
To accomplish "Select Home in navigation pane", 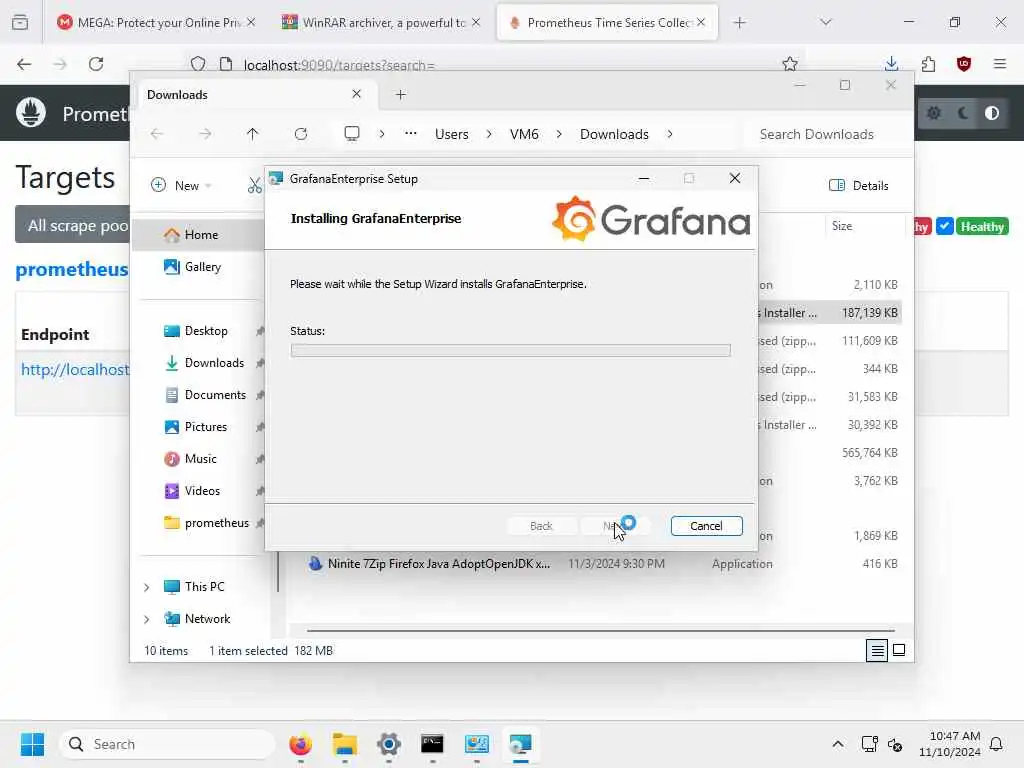I will pos(201,235).
